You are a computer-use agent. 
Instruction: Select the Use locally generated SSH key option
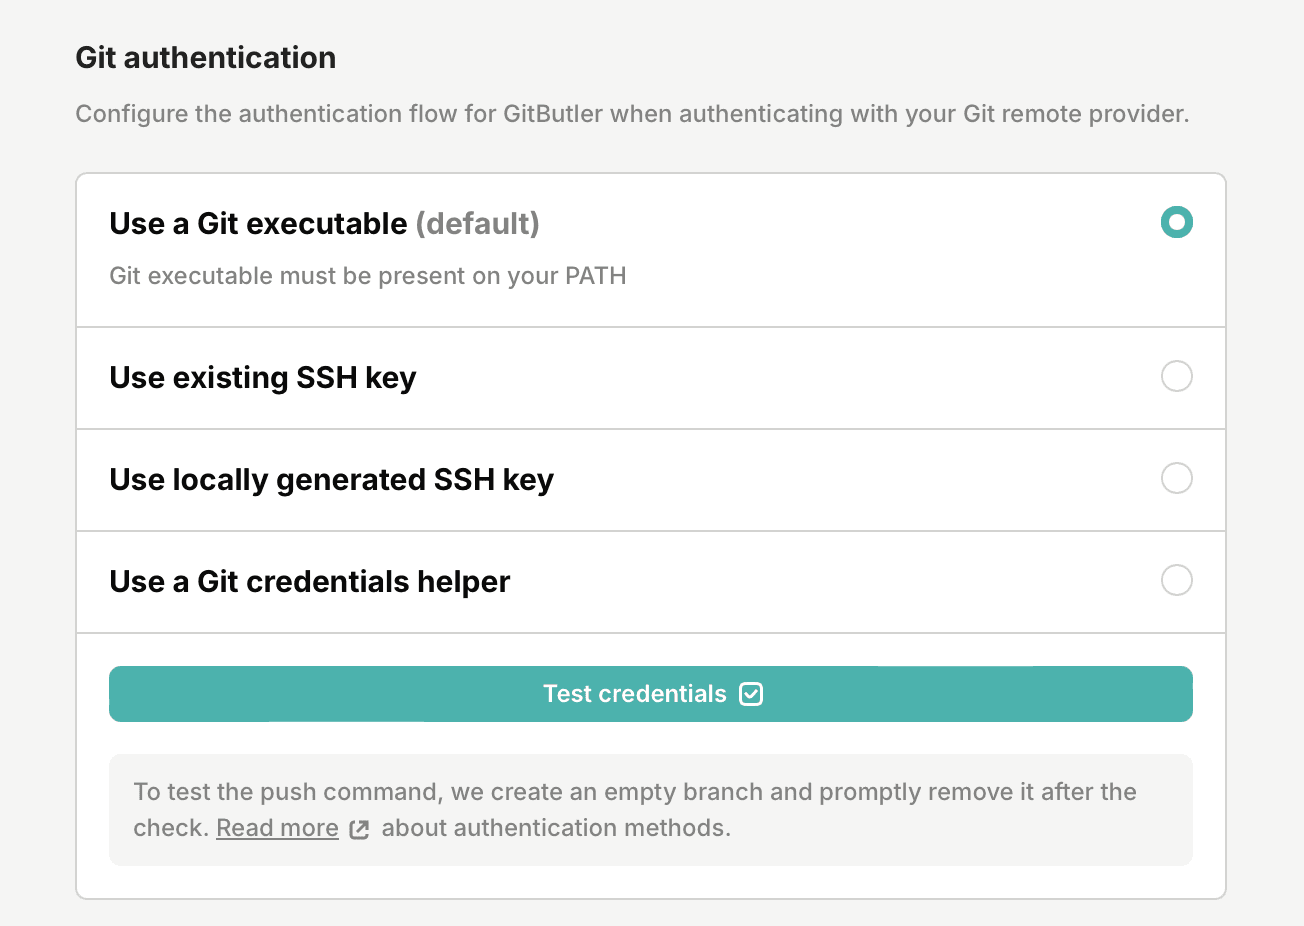pyautogui.click(x=1177, y=478)
